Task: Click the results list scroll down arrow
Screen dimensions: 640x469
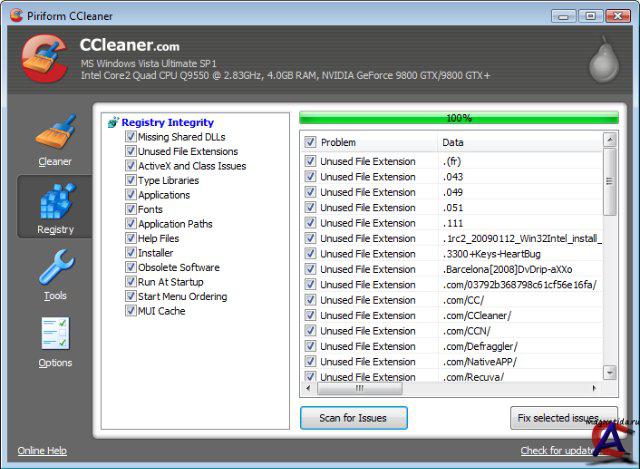Action: click(610, 372)
